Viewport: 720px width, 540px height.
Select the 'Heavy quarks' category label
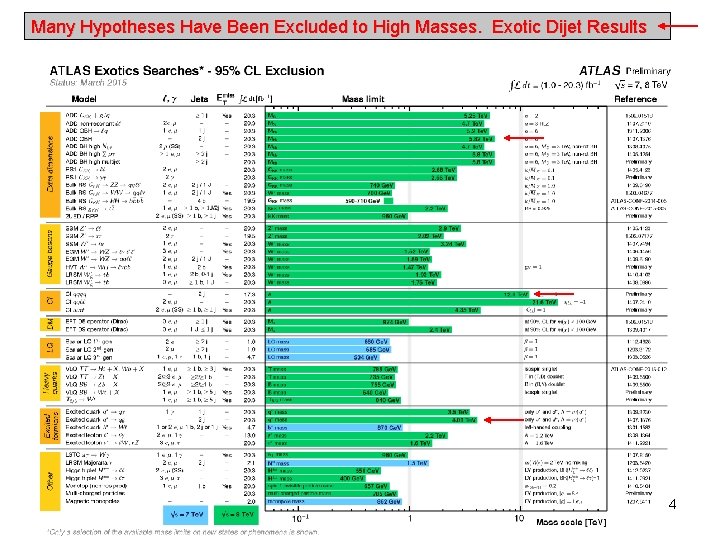(50, 383)
